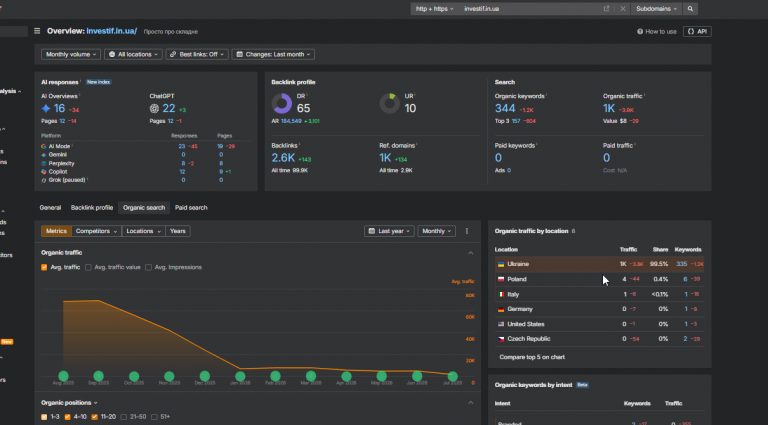Click the Jan 2026 chart marker
Image resolution: width=768 pixels, height=425 pixels.
tap(240, 376)
